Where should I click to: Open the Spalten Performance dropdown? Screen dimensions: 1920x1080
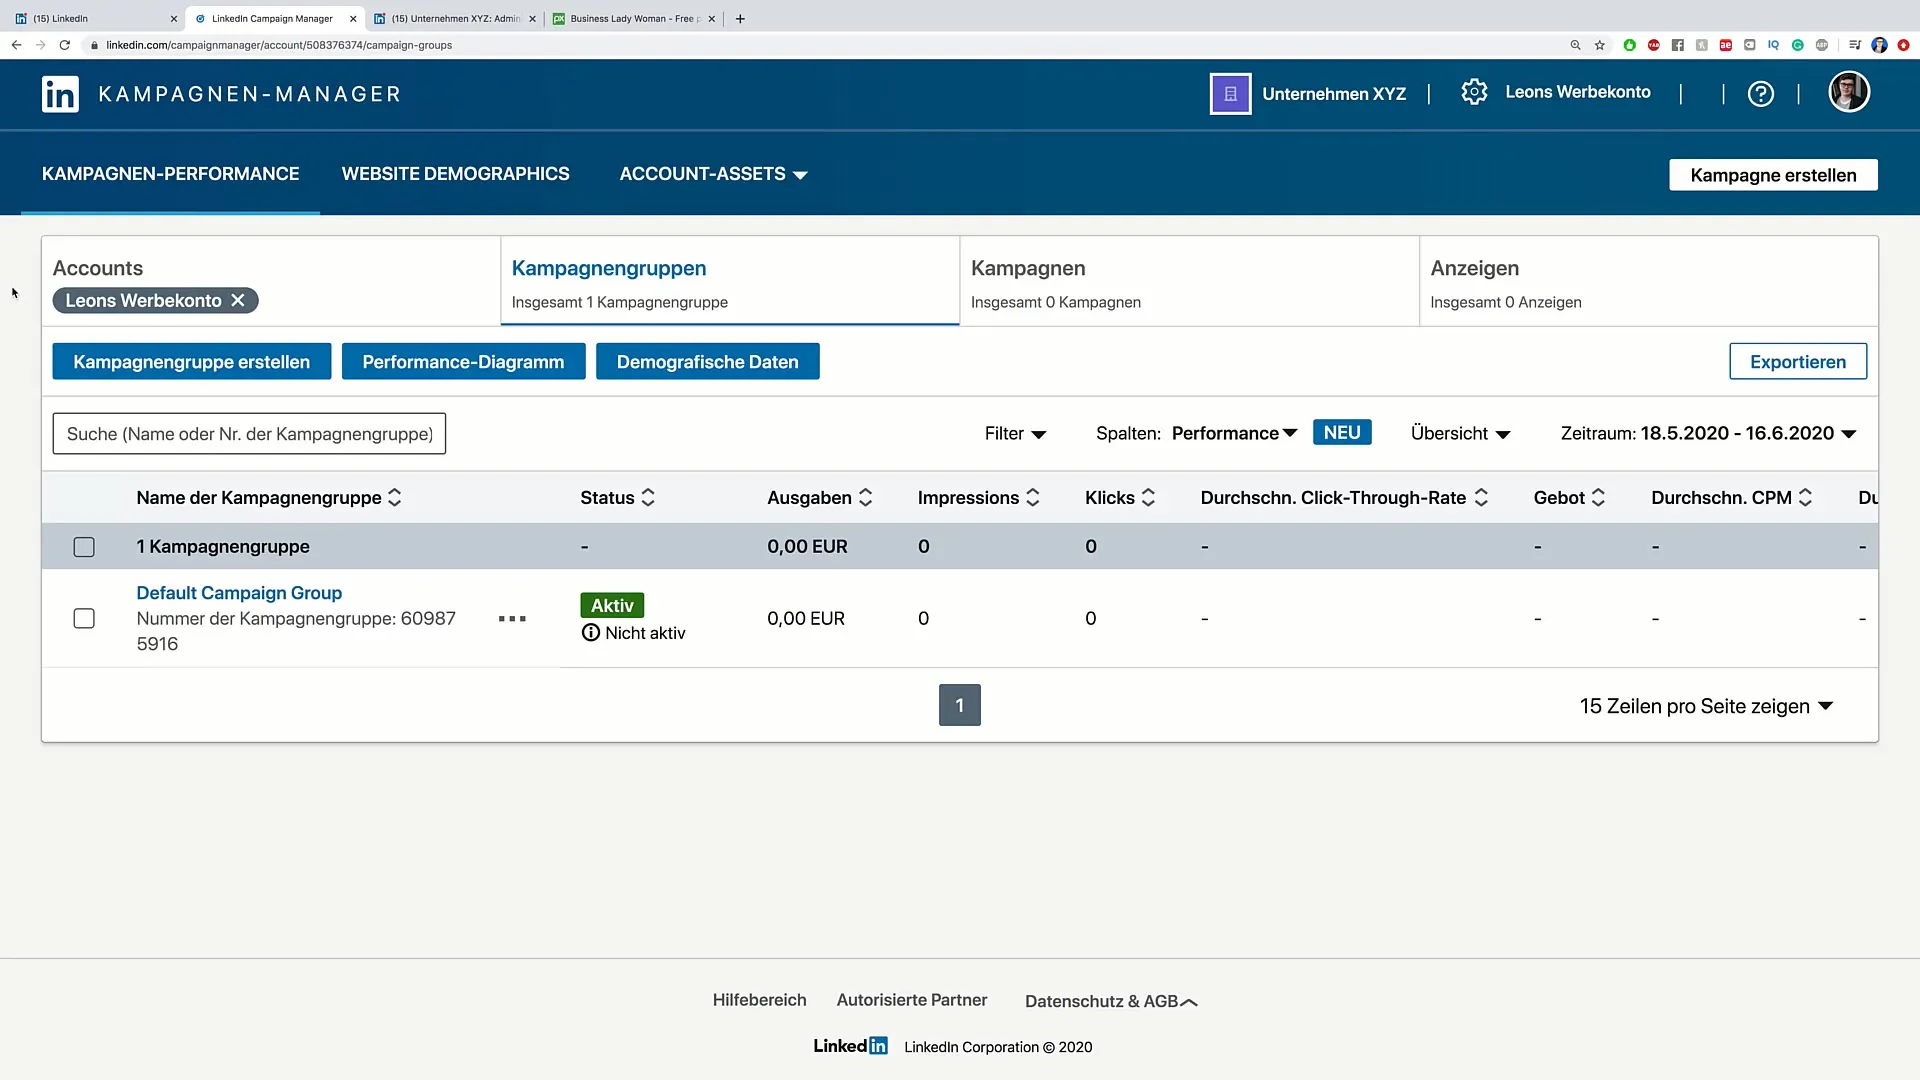[1234, 433]
